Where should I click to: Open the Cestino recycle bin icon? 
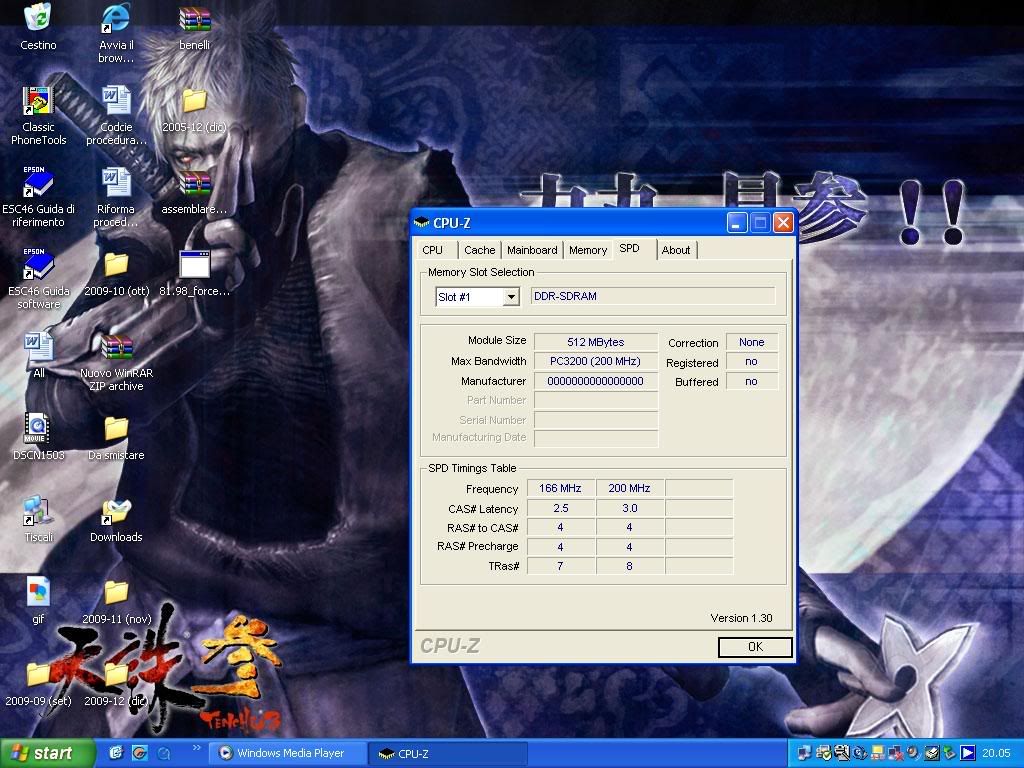click(x=38, y=18)
